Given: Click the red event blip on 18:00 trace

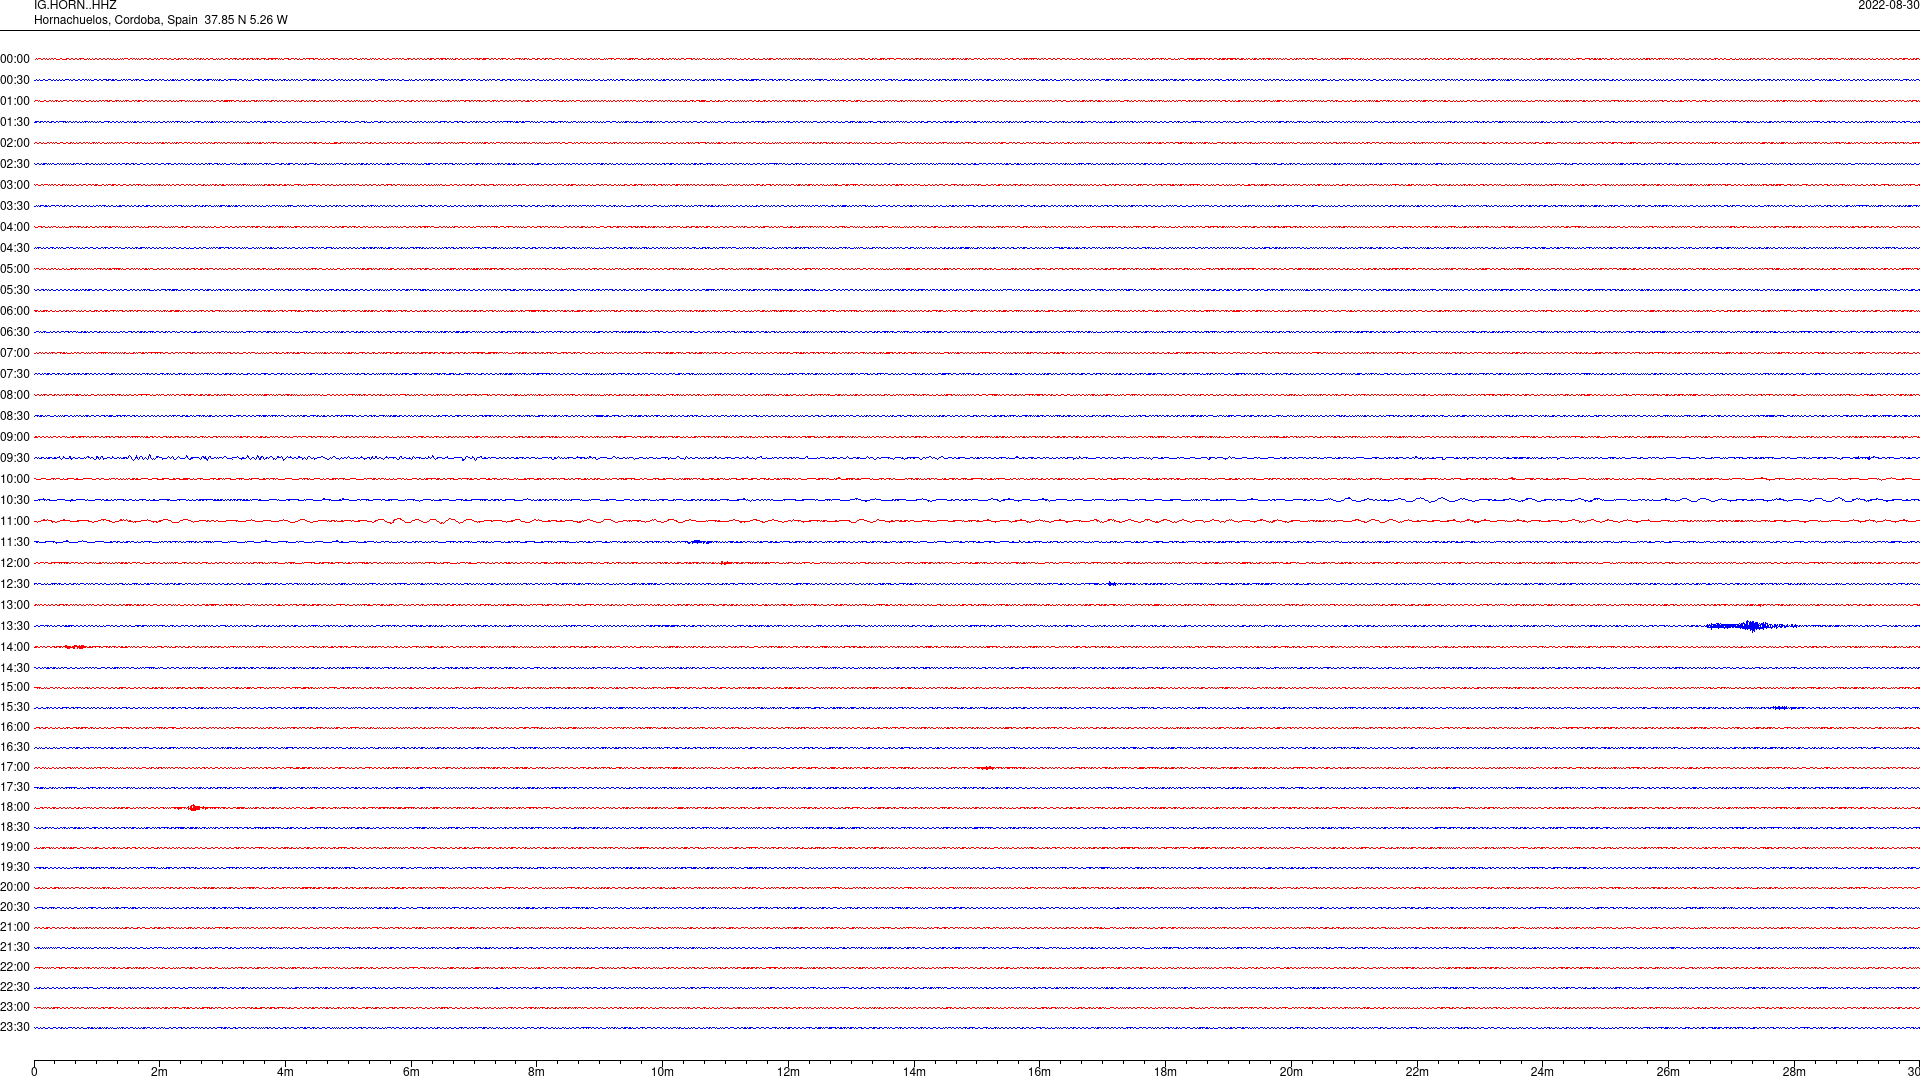Looking at the screenshot, I should pyautogui.click(x=194, y=807).
